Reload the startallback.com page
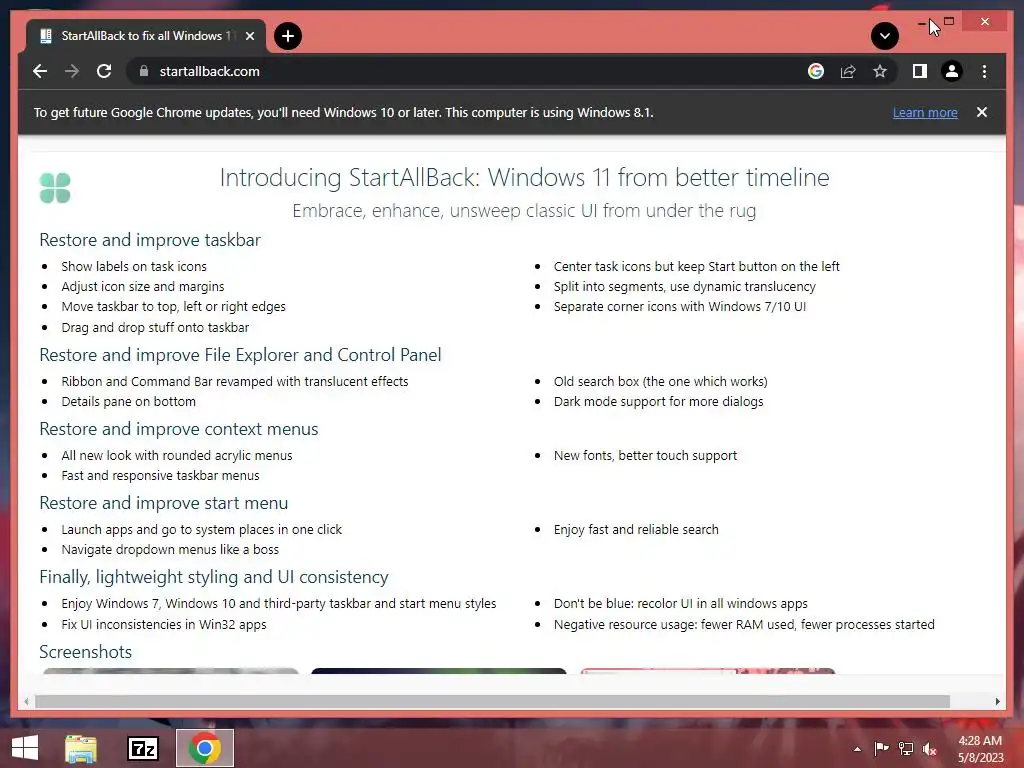Screen dimensions: 1024x768 coord(104,71)
